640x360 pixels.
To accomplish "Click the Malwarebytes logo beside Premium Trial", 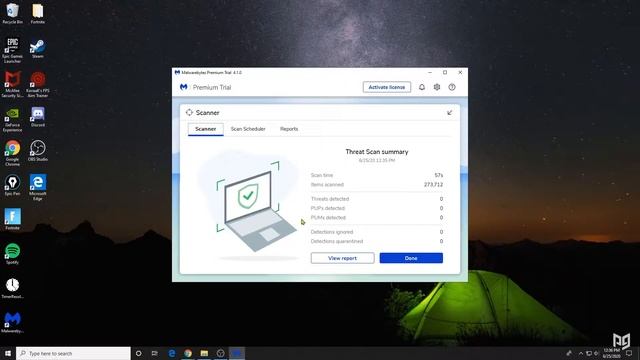I will pyautogui.click(x=184, y=87).
